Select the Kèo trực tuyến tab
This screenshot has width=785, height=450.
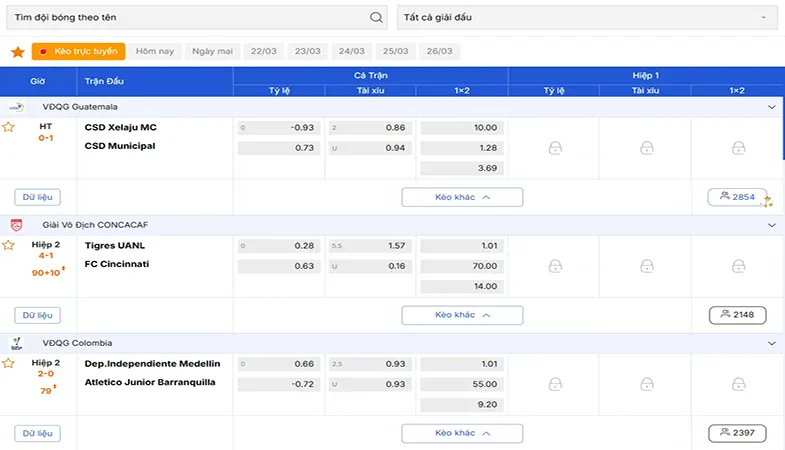(x=78, y=52)
